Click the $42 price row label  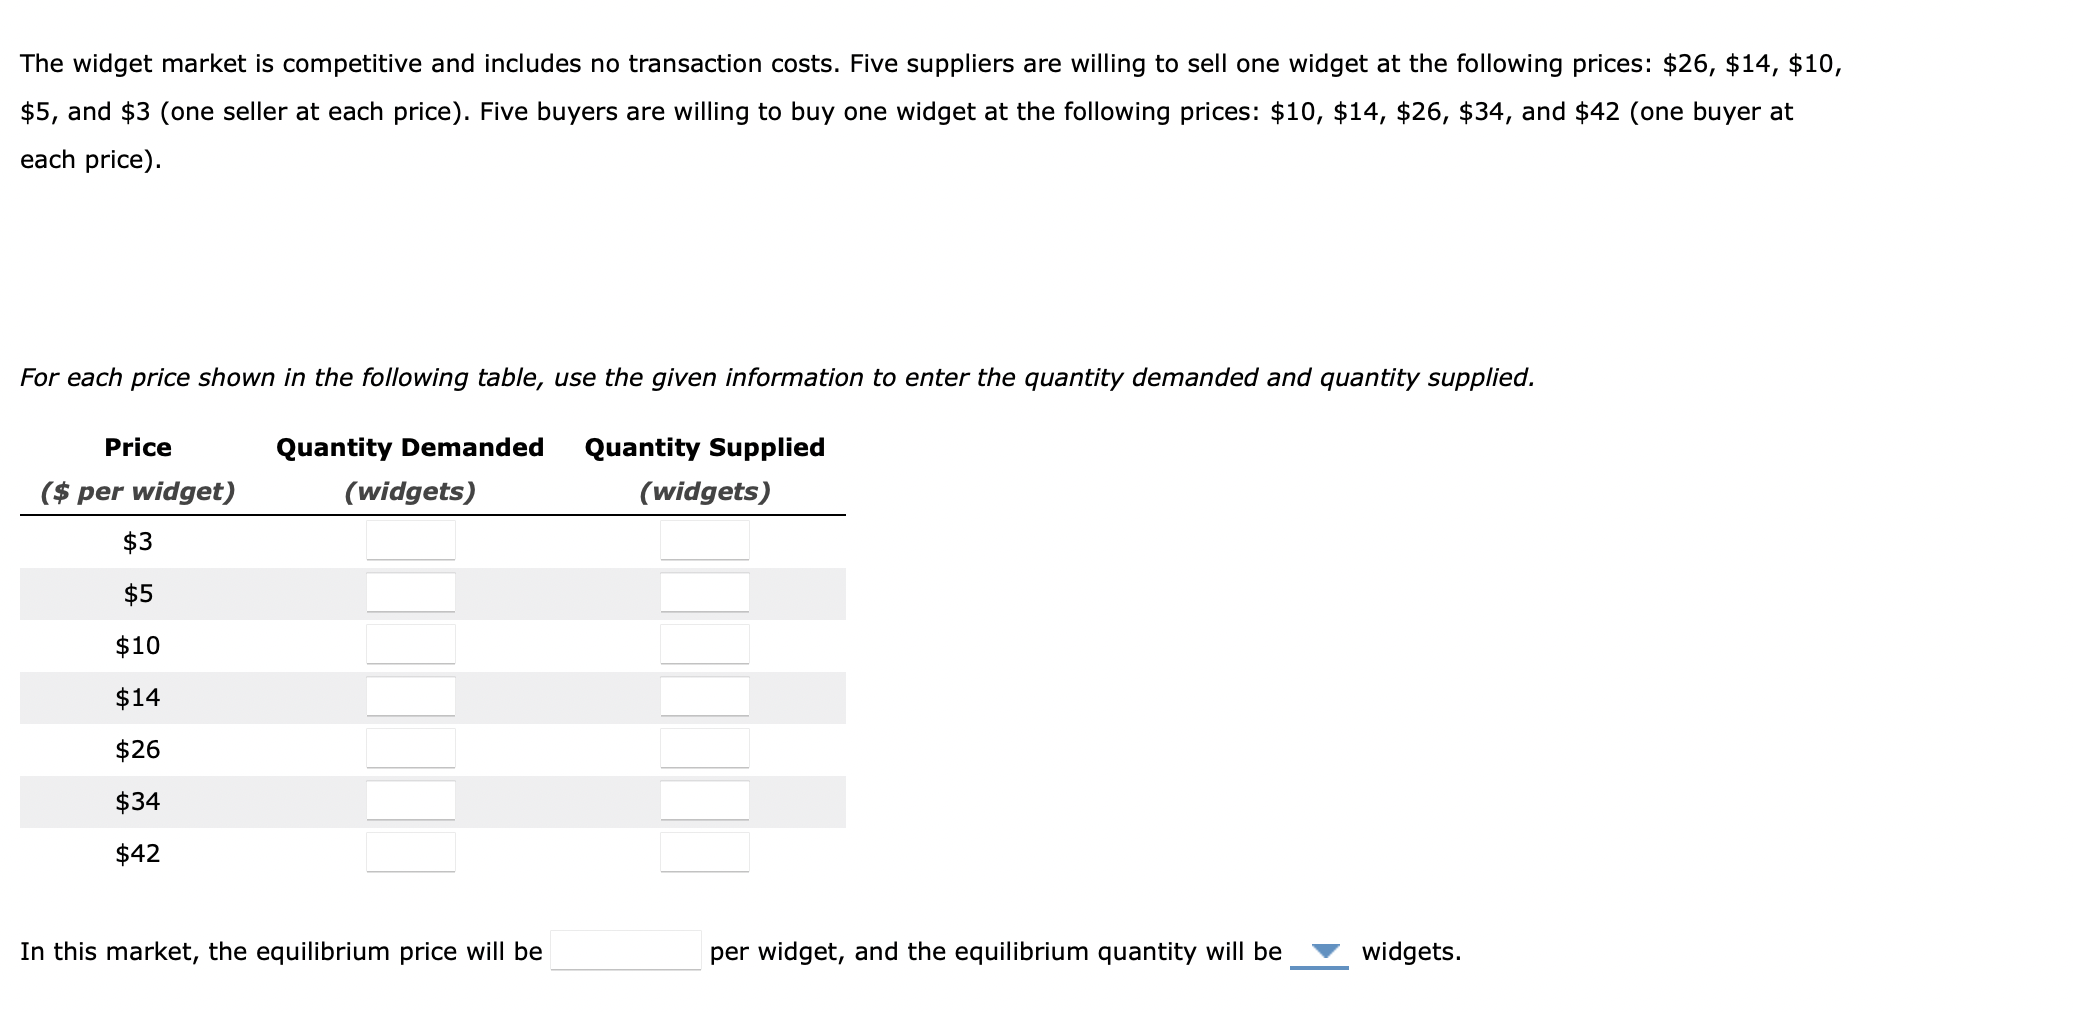136,852
